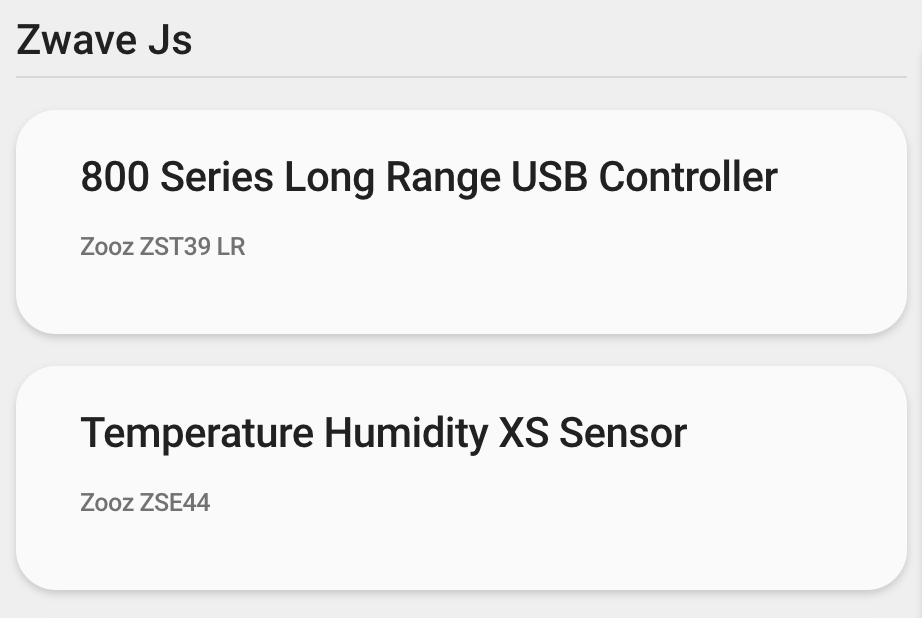Select the Zooz ZSE44 model label

pos(145,502)
